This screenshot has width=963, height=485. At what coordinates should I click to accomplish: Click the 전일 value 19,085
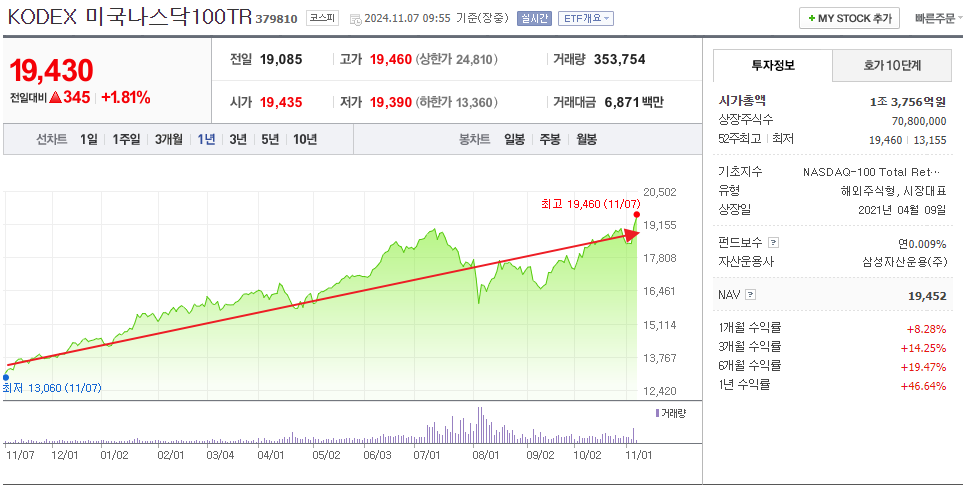[281, 60]
